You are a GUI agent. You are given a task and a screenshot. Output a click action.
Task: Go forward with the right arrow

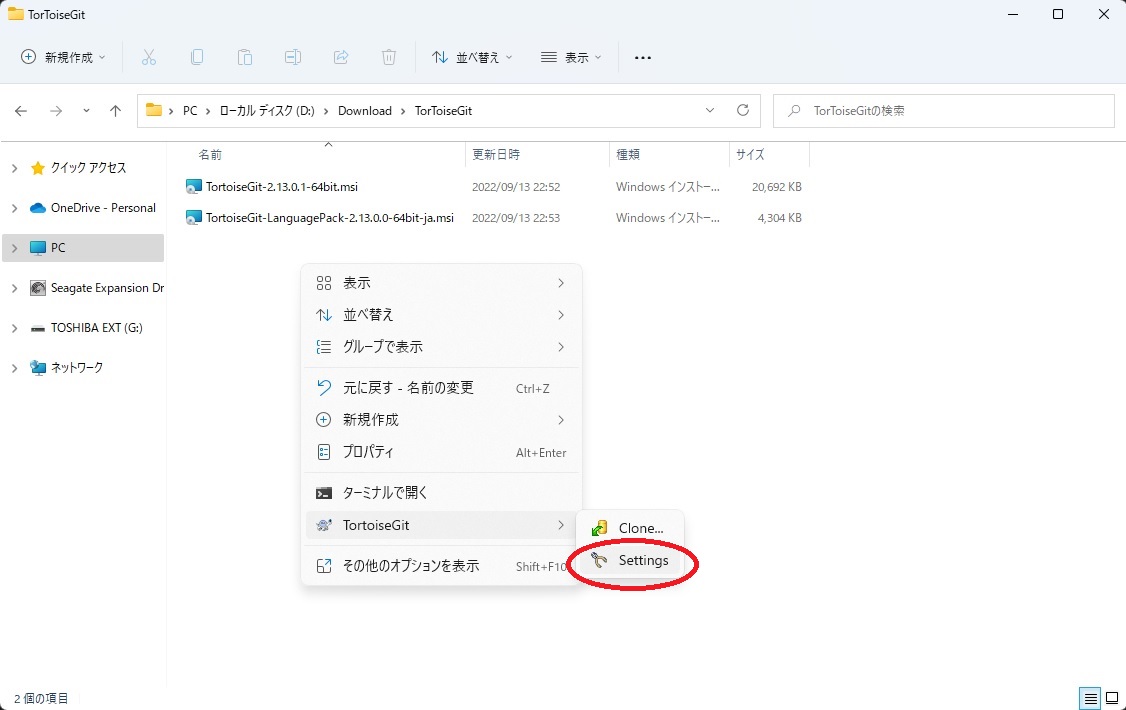[x=55, y=111]
